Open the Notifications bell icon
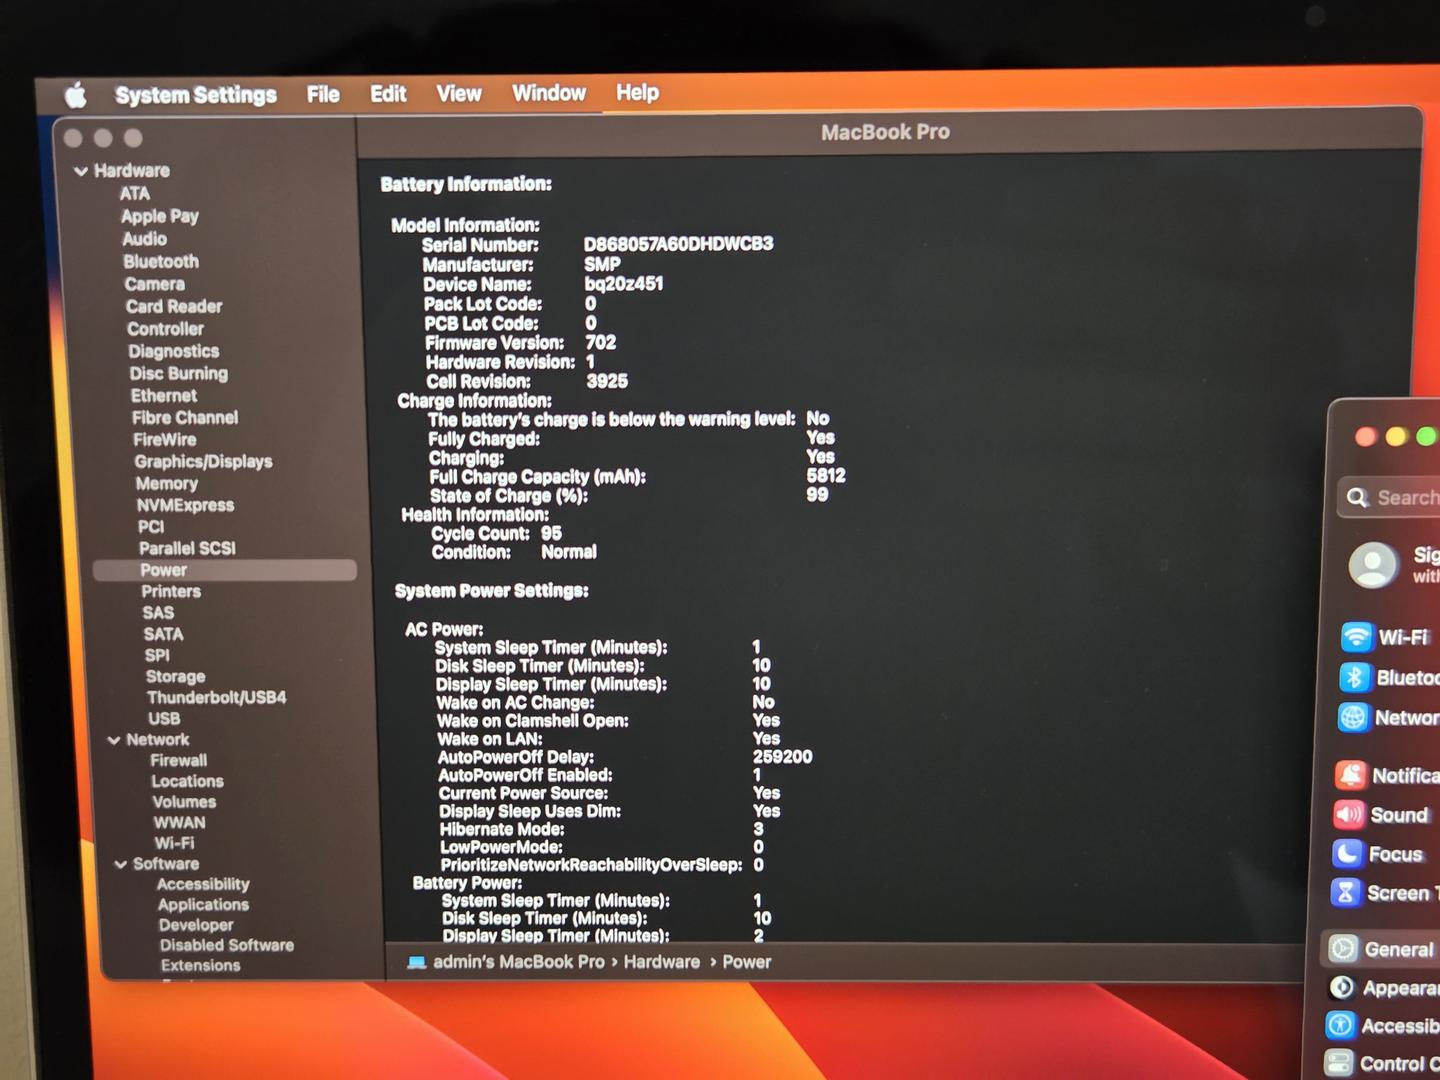 click(1350, 775)
